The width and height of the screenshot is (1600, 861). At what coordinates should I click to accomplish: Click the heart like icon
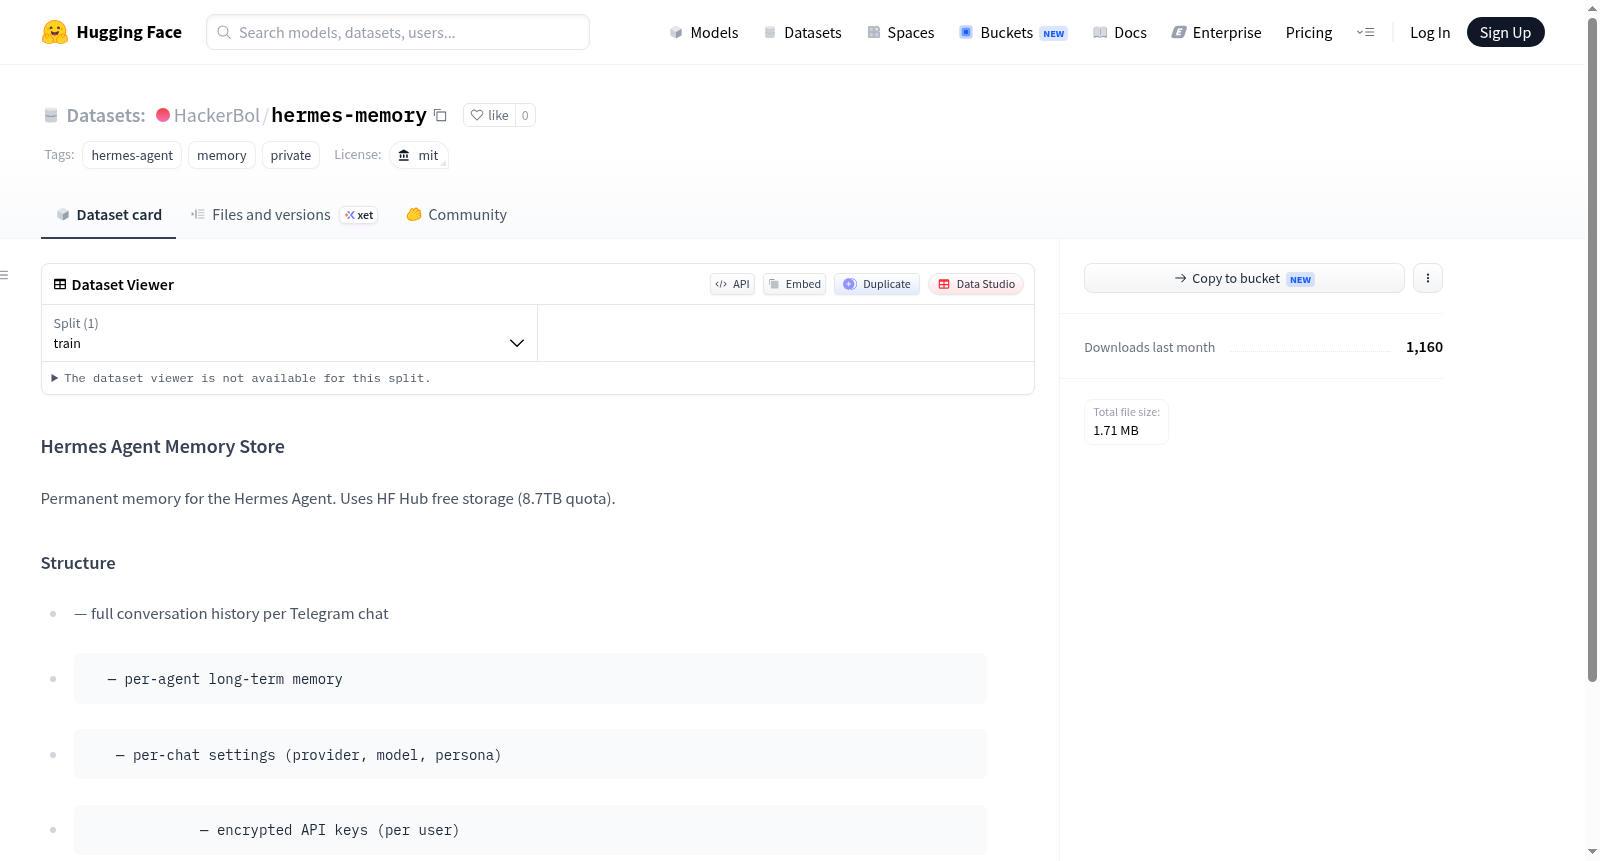coord(477,115)
